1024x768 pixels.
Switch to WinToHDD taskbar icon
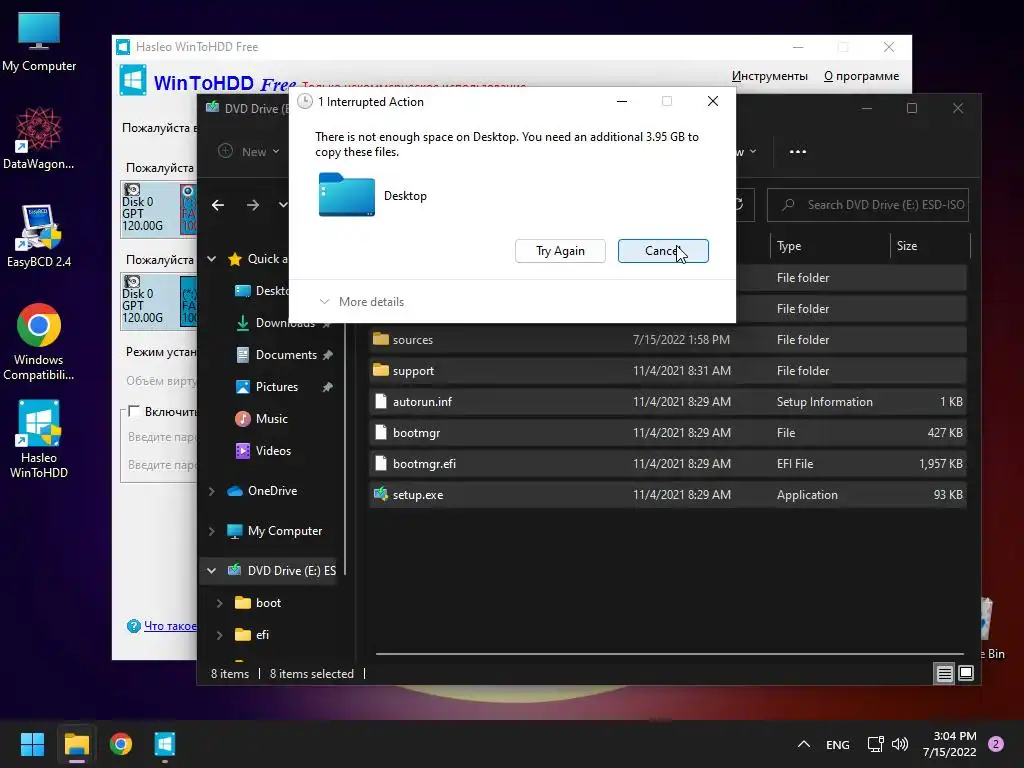click(x=165, y=744)
